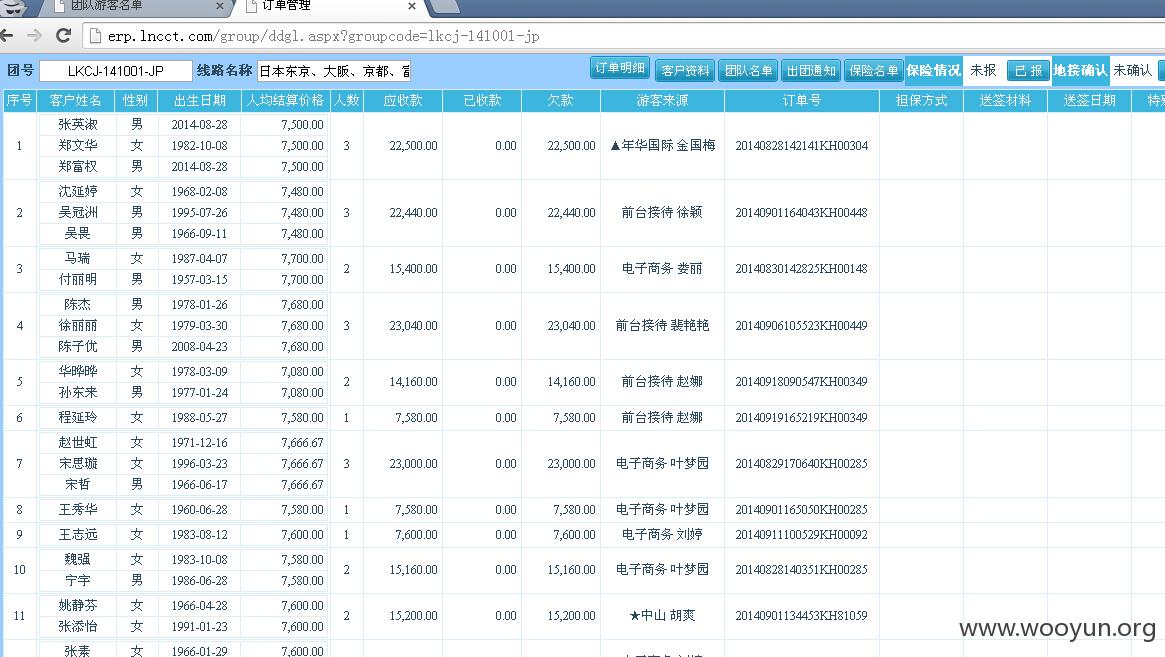
Task: Click order number 20140918090547KH00349
Action: [x=801, y=382]
